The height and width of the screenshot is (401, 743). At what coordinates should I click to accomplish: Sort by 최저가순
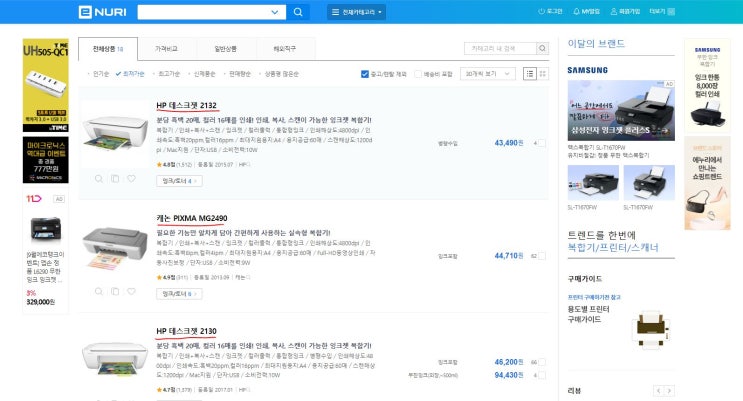pos(130,74)
